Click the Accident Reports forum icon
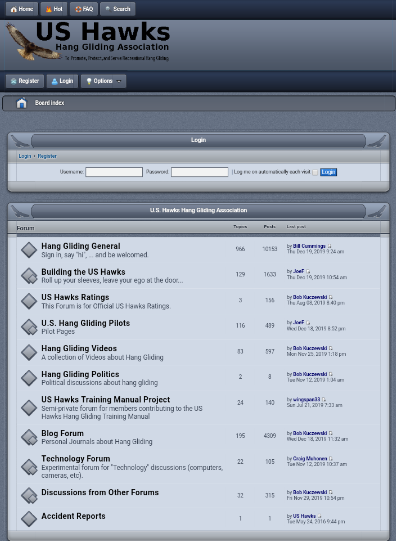The height and width of the screenshot is (541, 396). (x=29, y=519)
